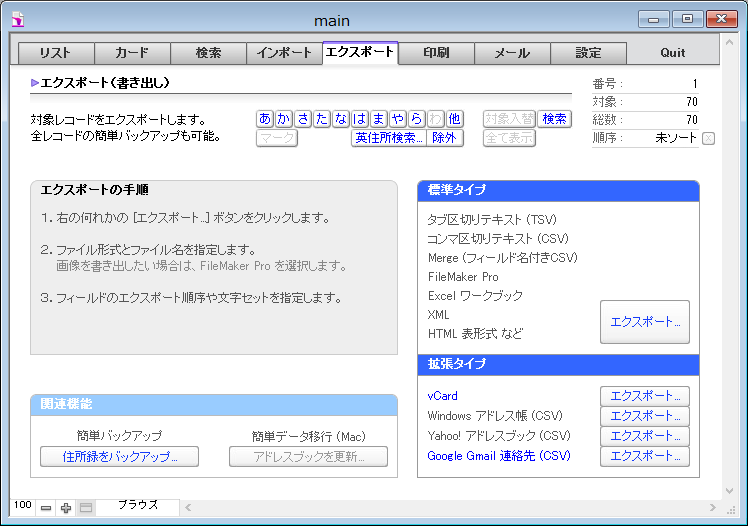Screen dimensions: 748x526
Task: Click the zoom out minus icon
Action: (46, 508)
